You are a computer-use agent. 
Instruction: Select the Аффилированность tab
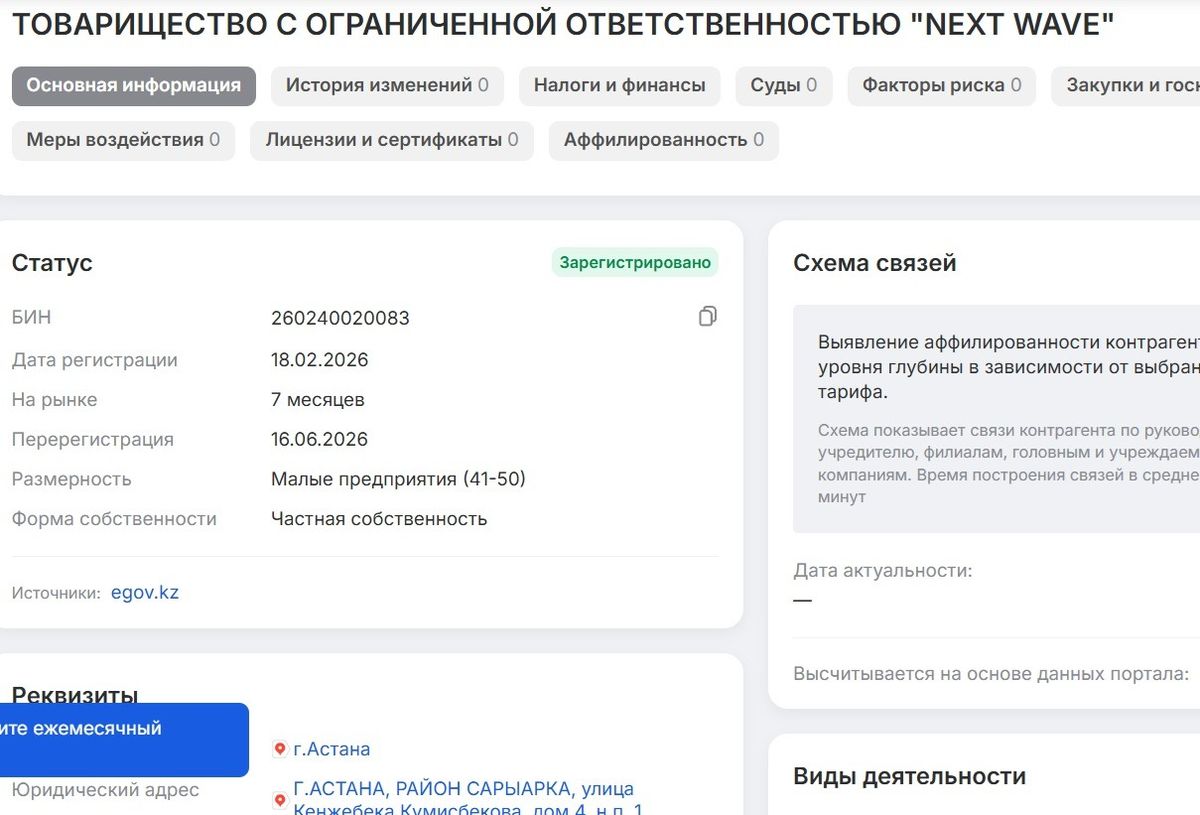pyautogui.click(x=664, y=140)
